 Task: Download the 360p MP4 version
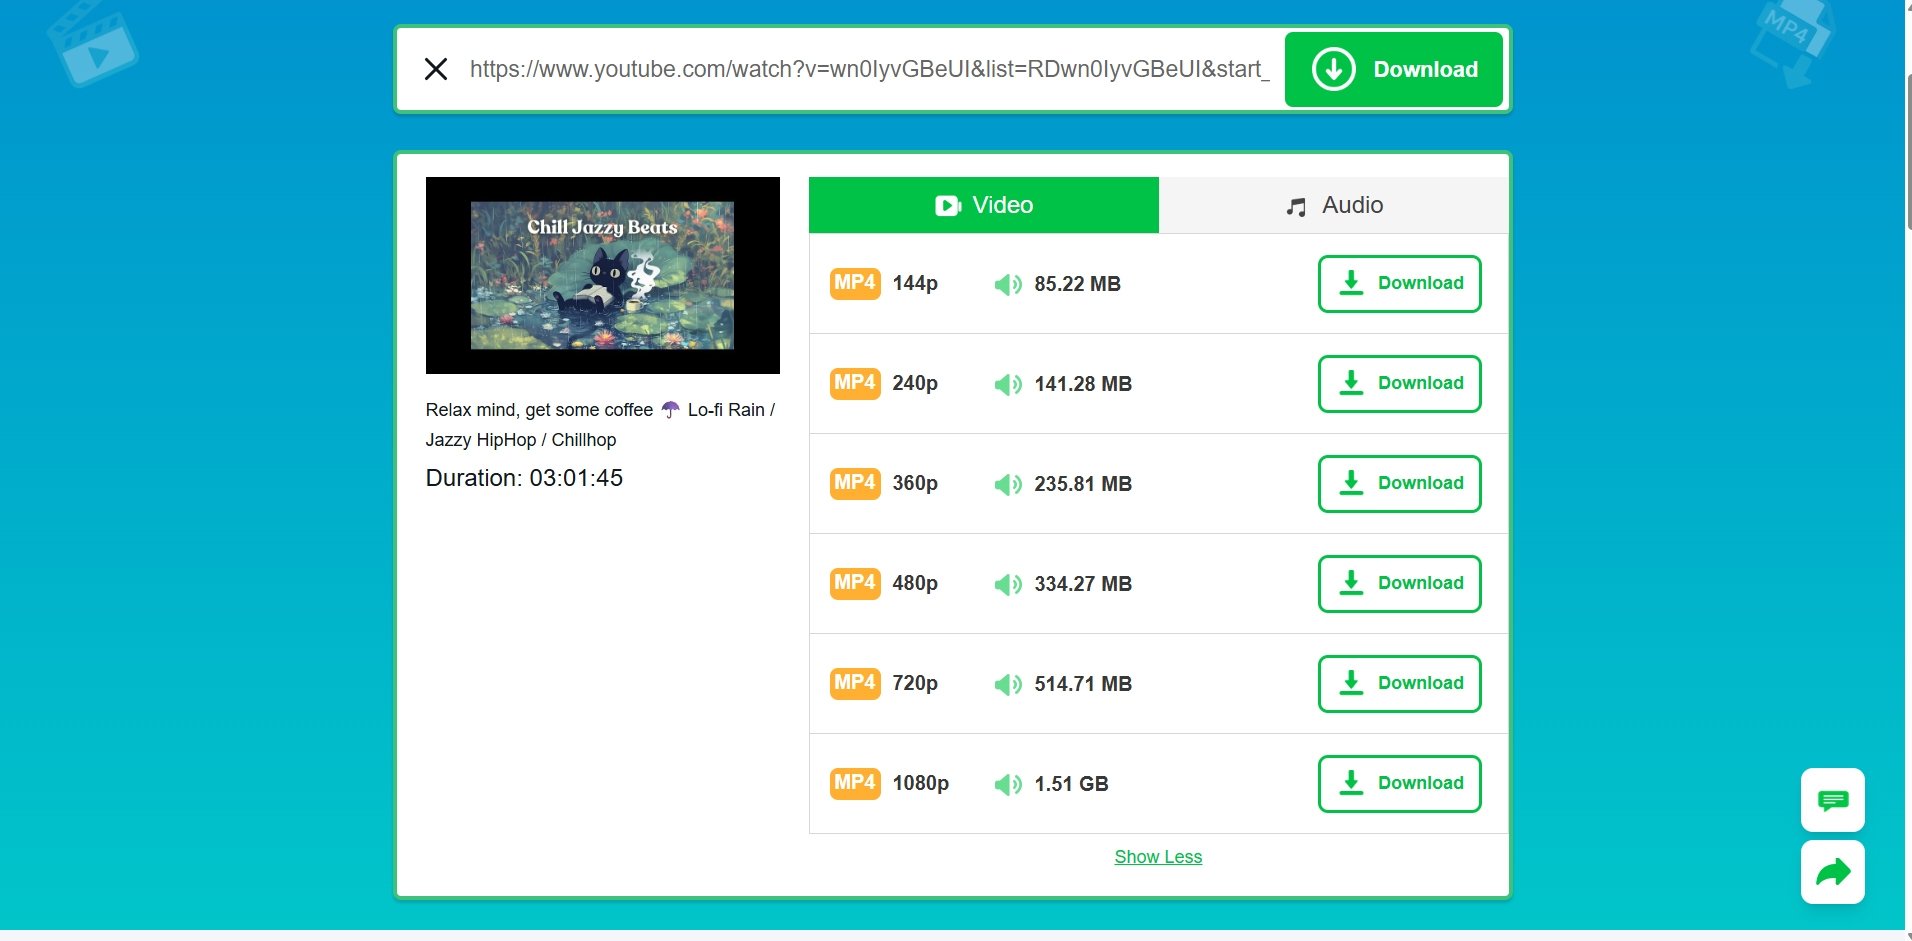coord(1399,483)
